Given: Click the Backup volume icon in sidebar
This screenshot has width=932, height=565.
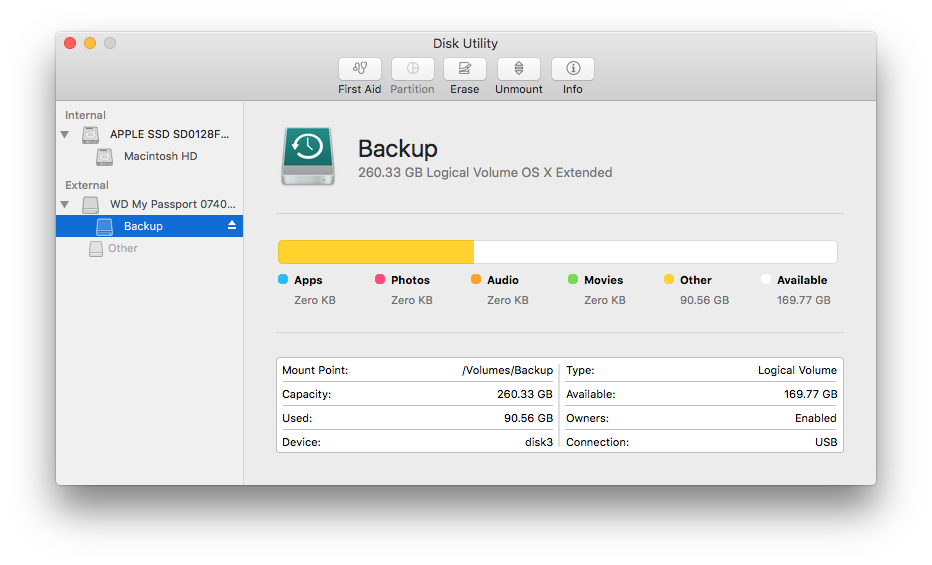Looking at the screenshot, I should pyautogui.click(x=105, y=226).
